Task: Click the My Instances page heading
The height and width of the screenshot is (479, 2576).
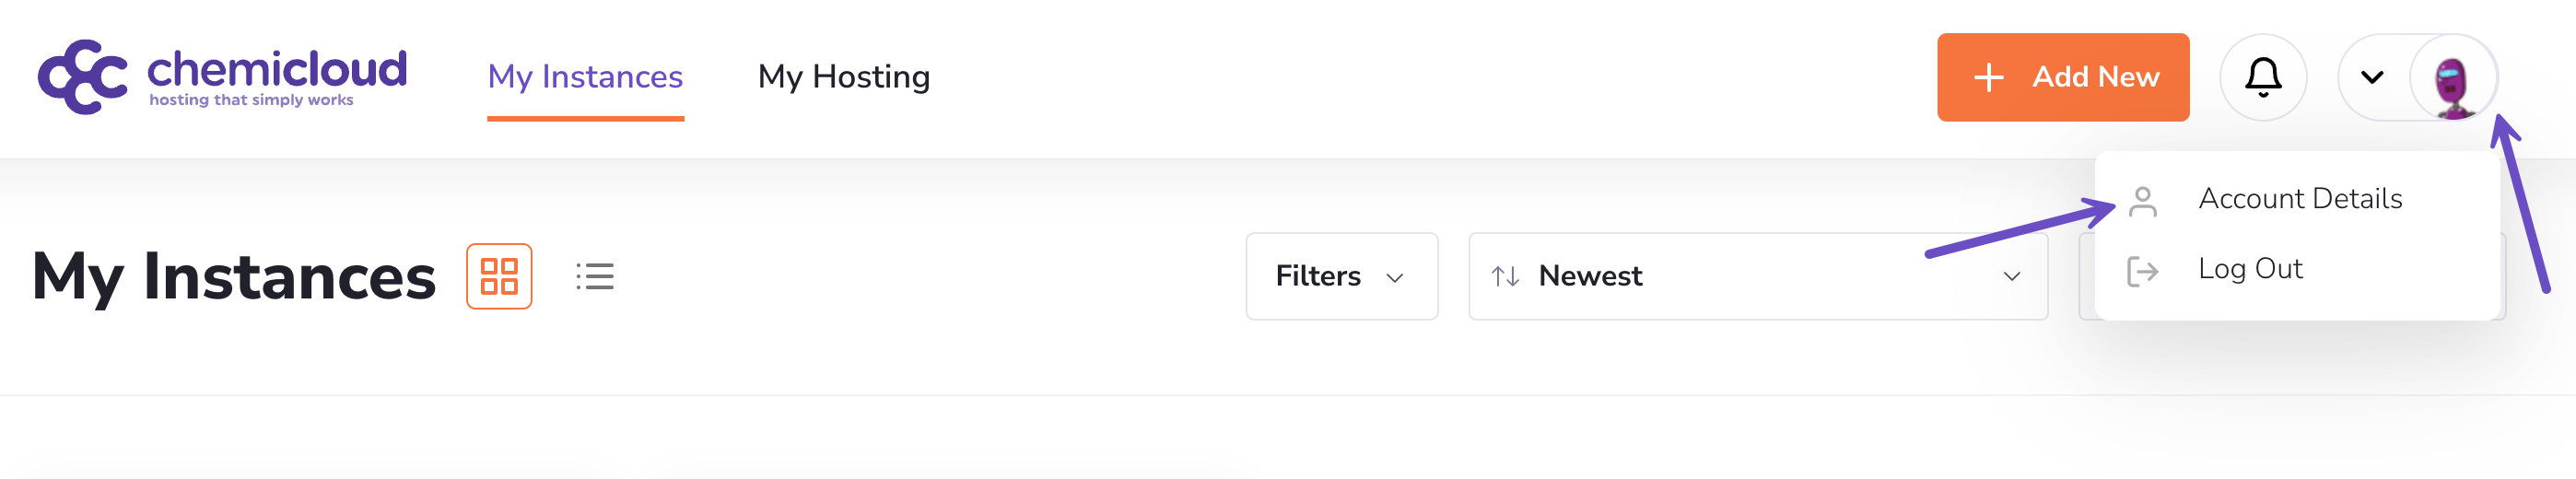Action: [x=234, y=277]
